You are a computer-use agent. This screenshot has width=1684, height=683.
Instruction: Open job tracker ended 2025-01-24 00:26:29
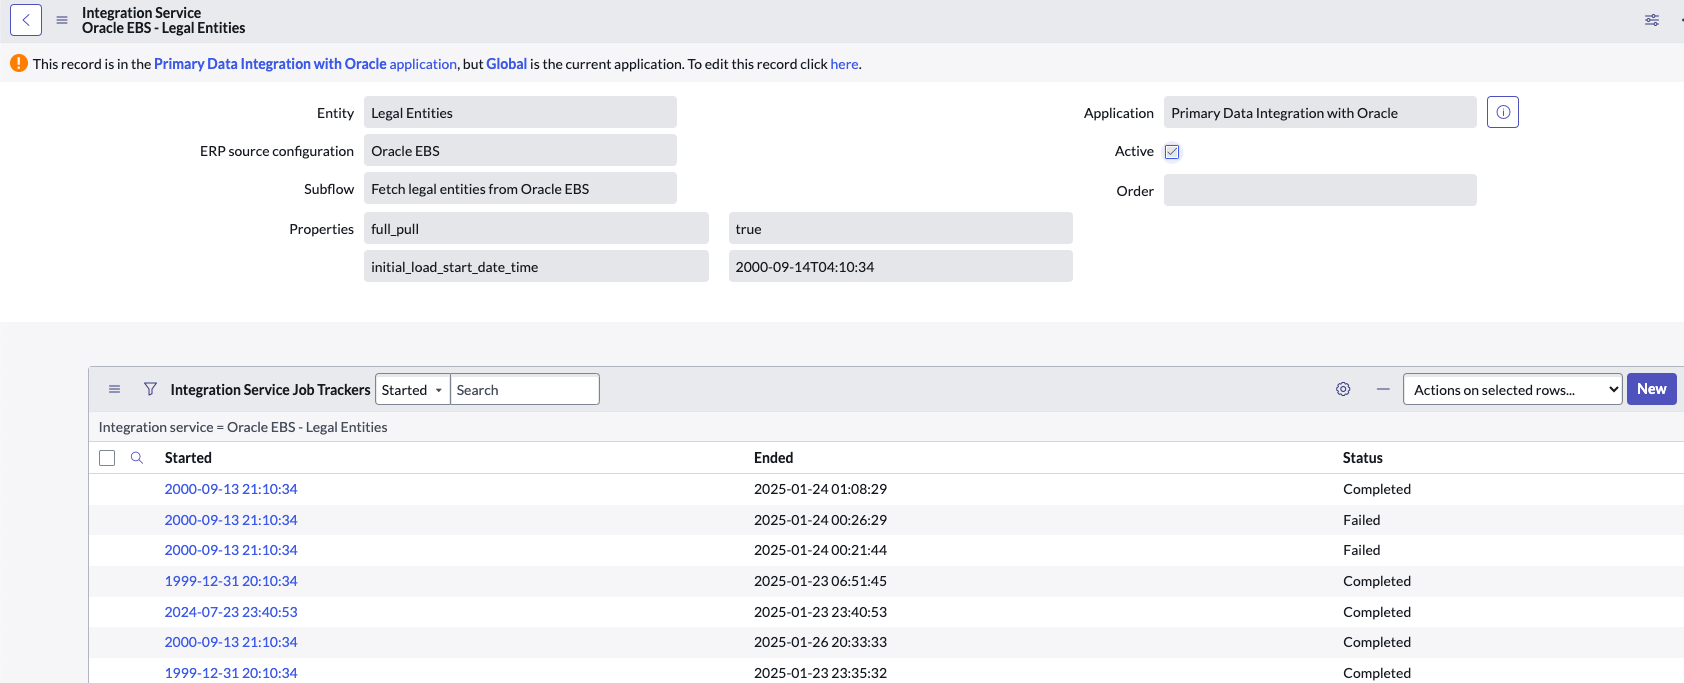231,520
